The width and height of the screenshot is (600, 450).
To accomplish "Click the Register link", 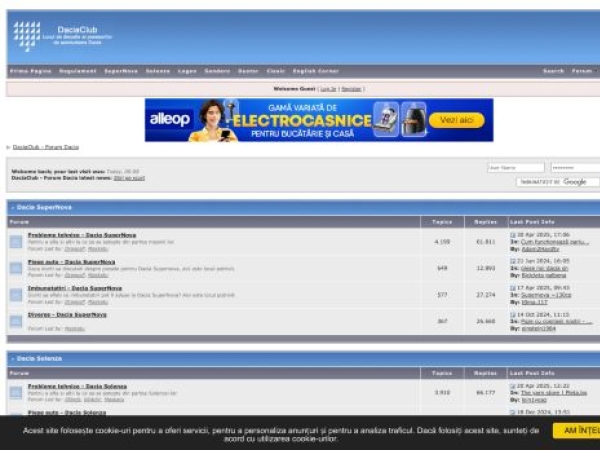I will click(x=351, y=89).
